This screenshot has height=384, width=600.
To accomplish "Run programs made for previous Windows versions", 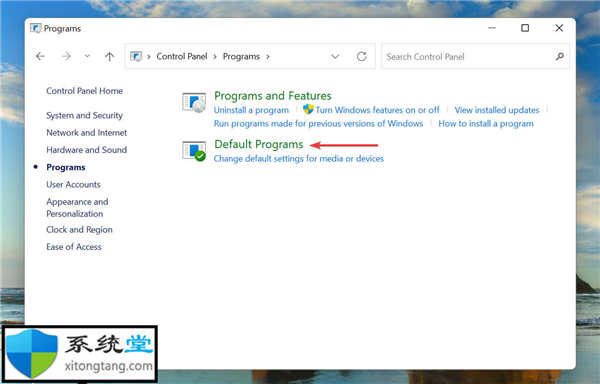I will coord(318,124).
